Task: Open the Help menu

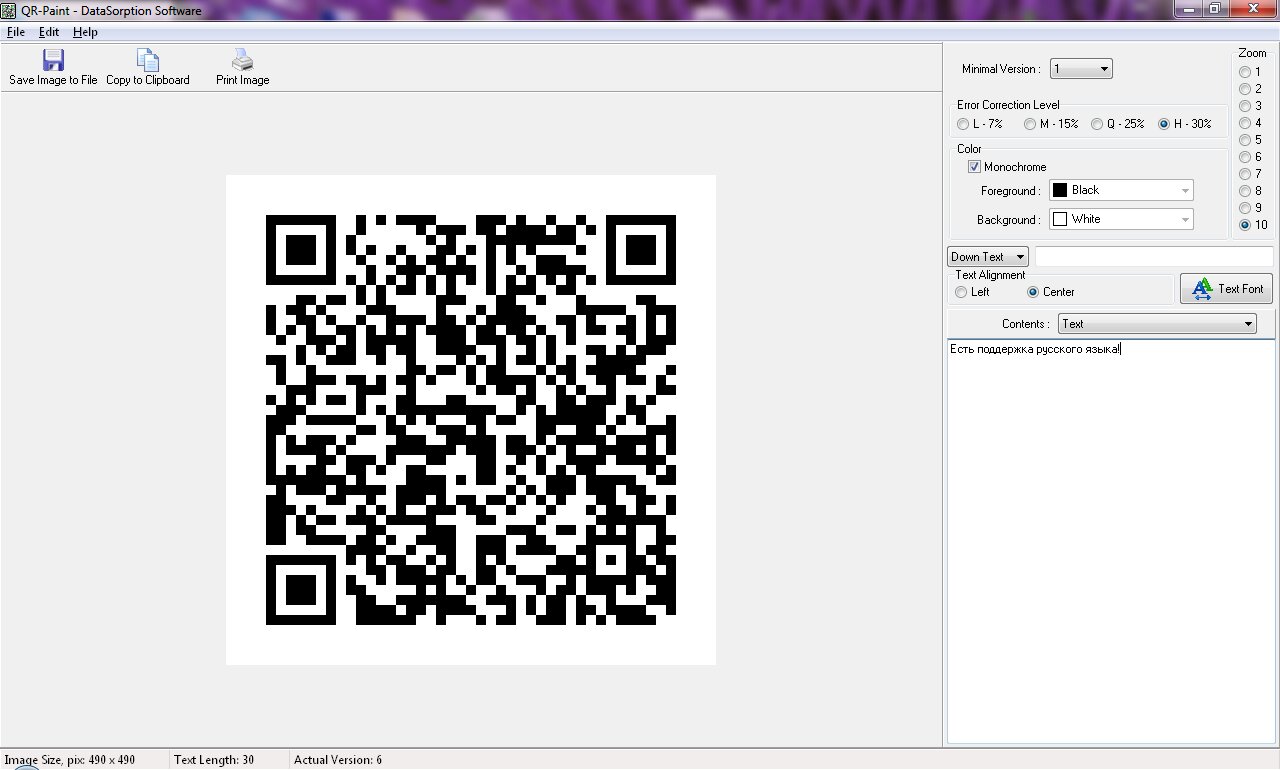Action: [85, 32]
